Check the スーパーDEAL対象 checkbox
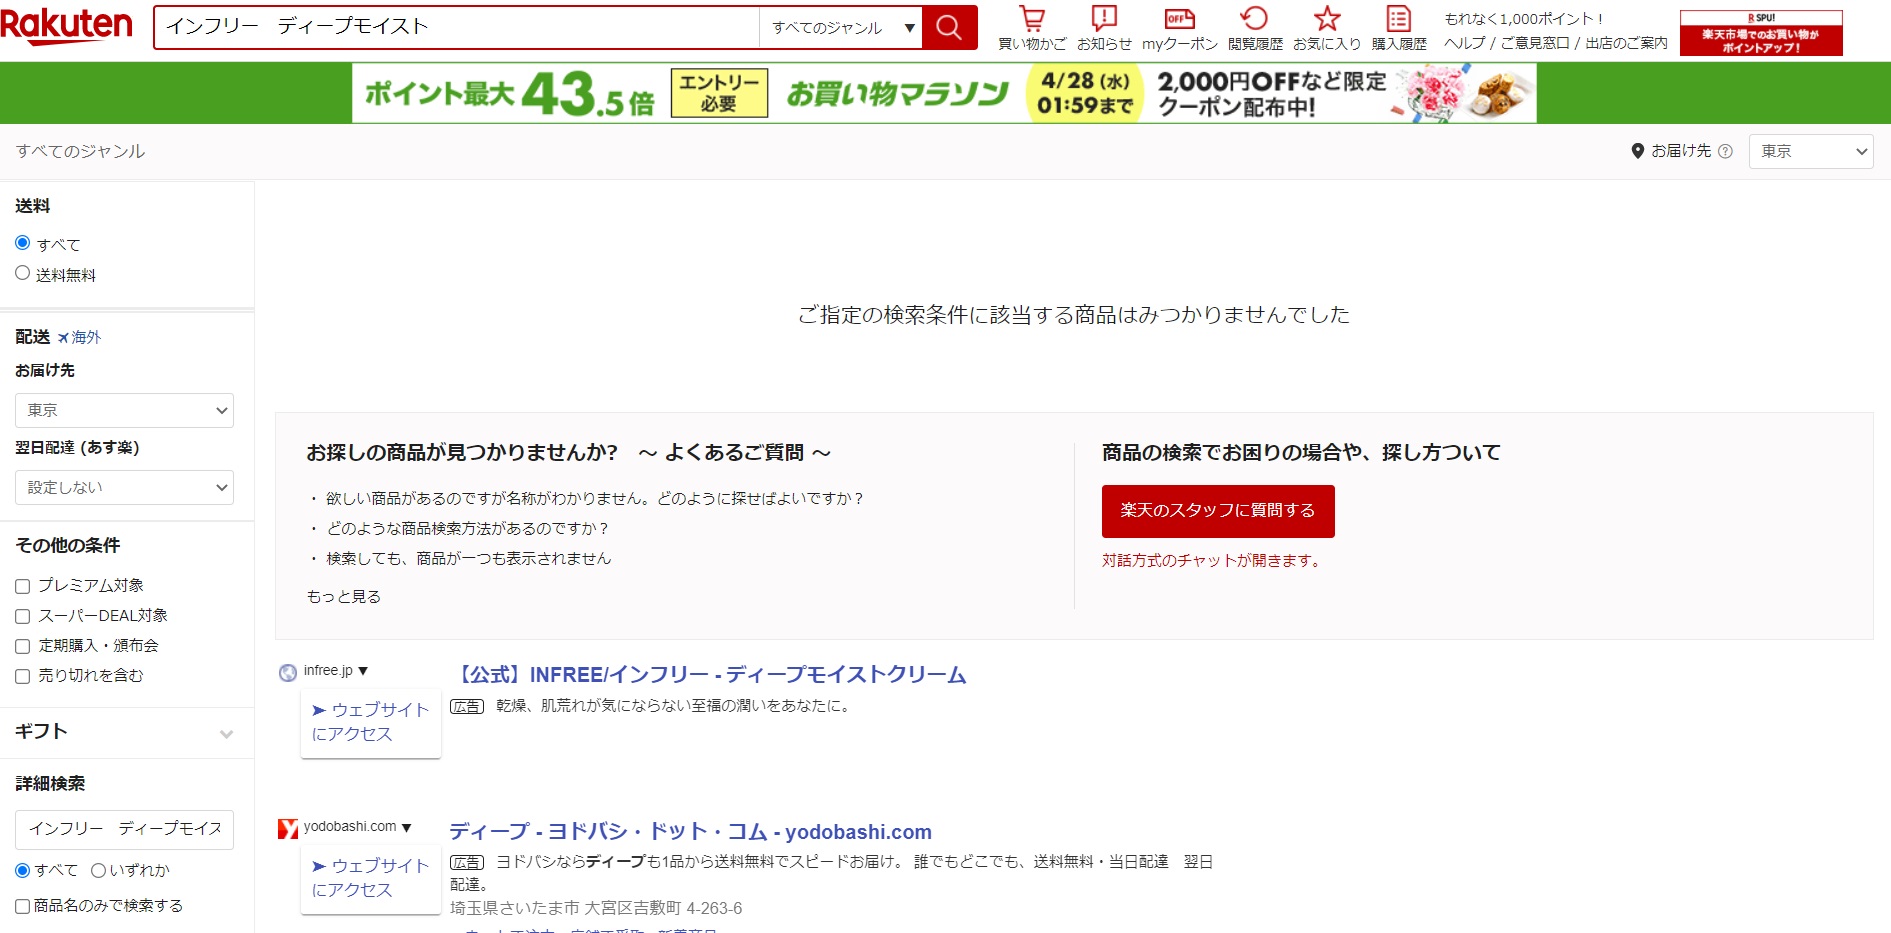 23,616
